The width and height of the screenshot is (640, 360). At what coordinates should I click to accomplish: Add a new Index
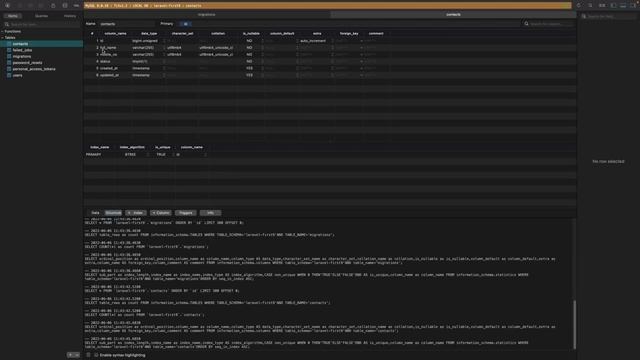(x=136, y=213)
